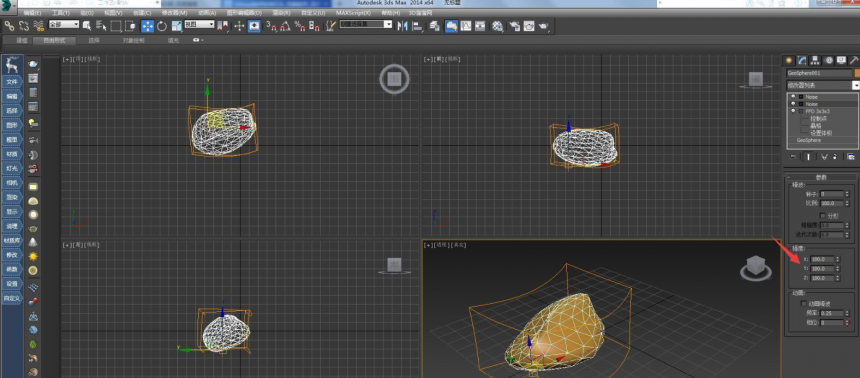The height and width of the screenshot is (378, 860).
Task: Toggle lightbulb on the top Noise modifier
Action: coord(793,97)
